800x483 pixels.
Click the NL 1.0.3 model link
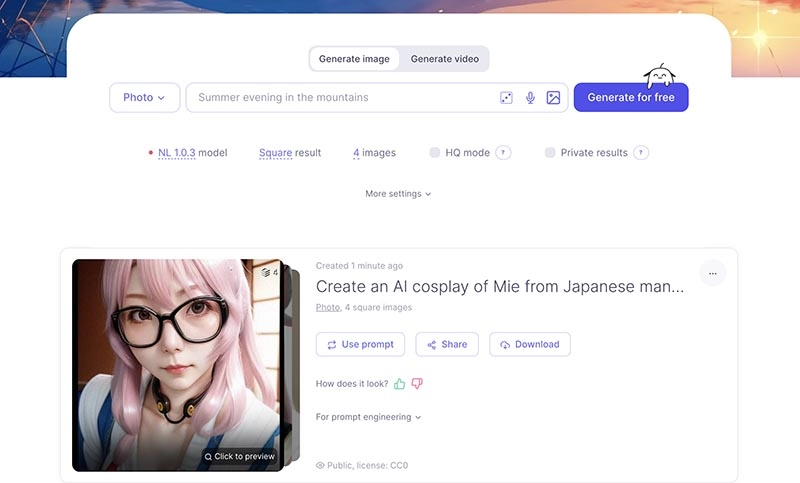tap(176, 153)
